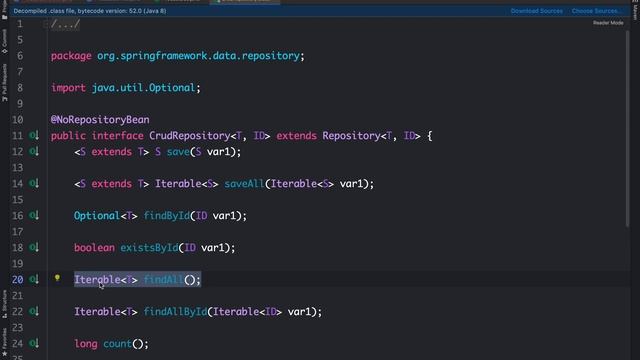Click implemented-method gutter icon on line 11
This screenshot has height=360, width=640.
34,136
